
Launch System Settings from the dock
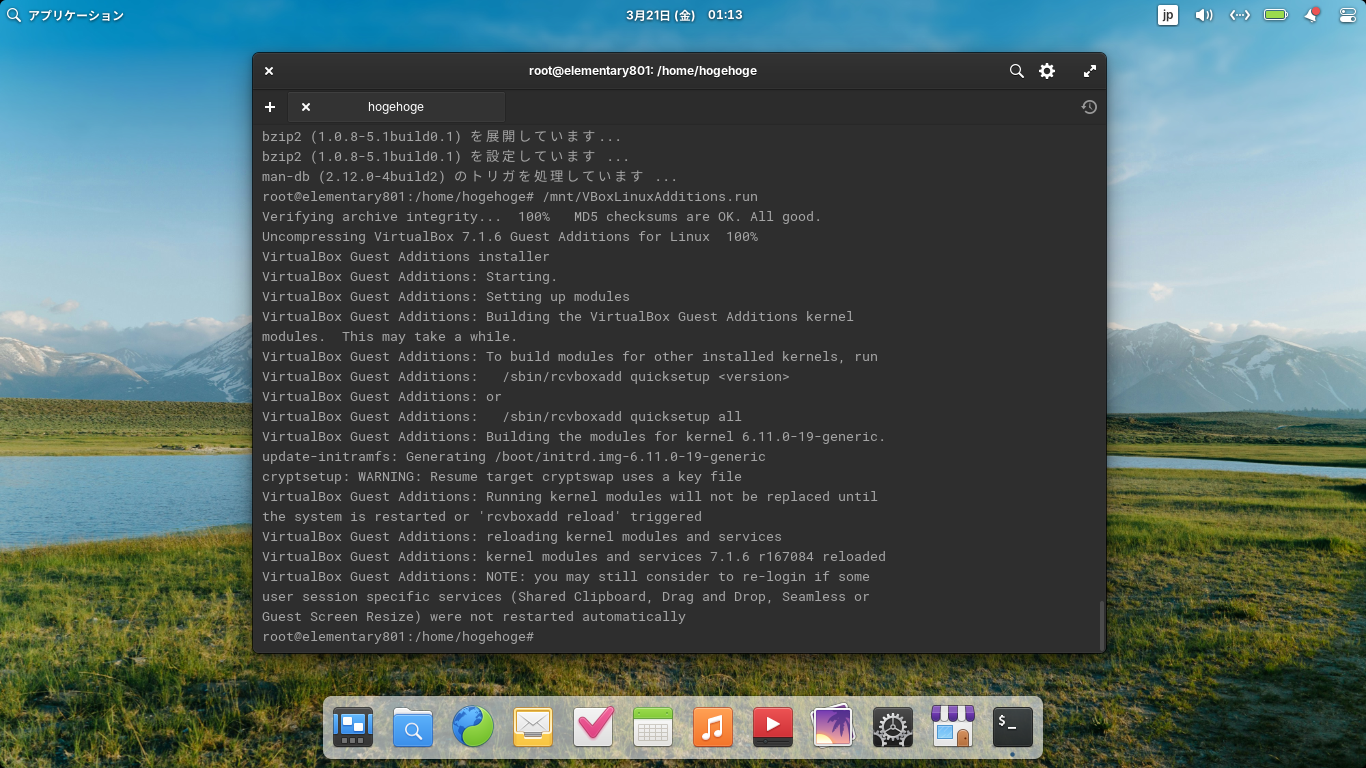[x=893, y=727]
